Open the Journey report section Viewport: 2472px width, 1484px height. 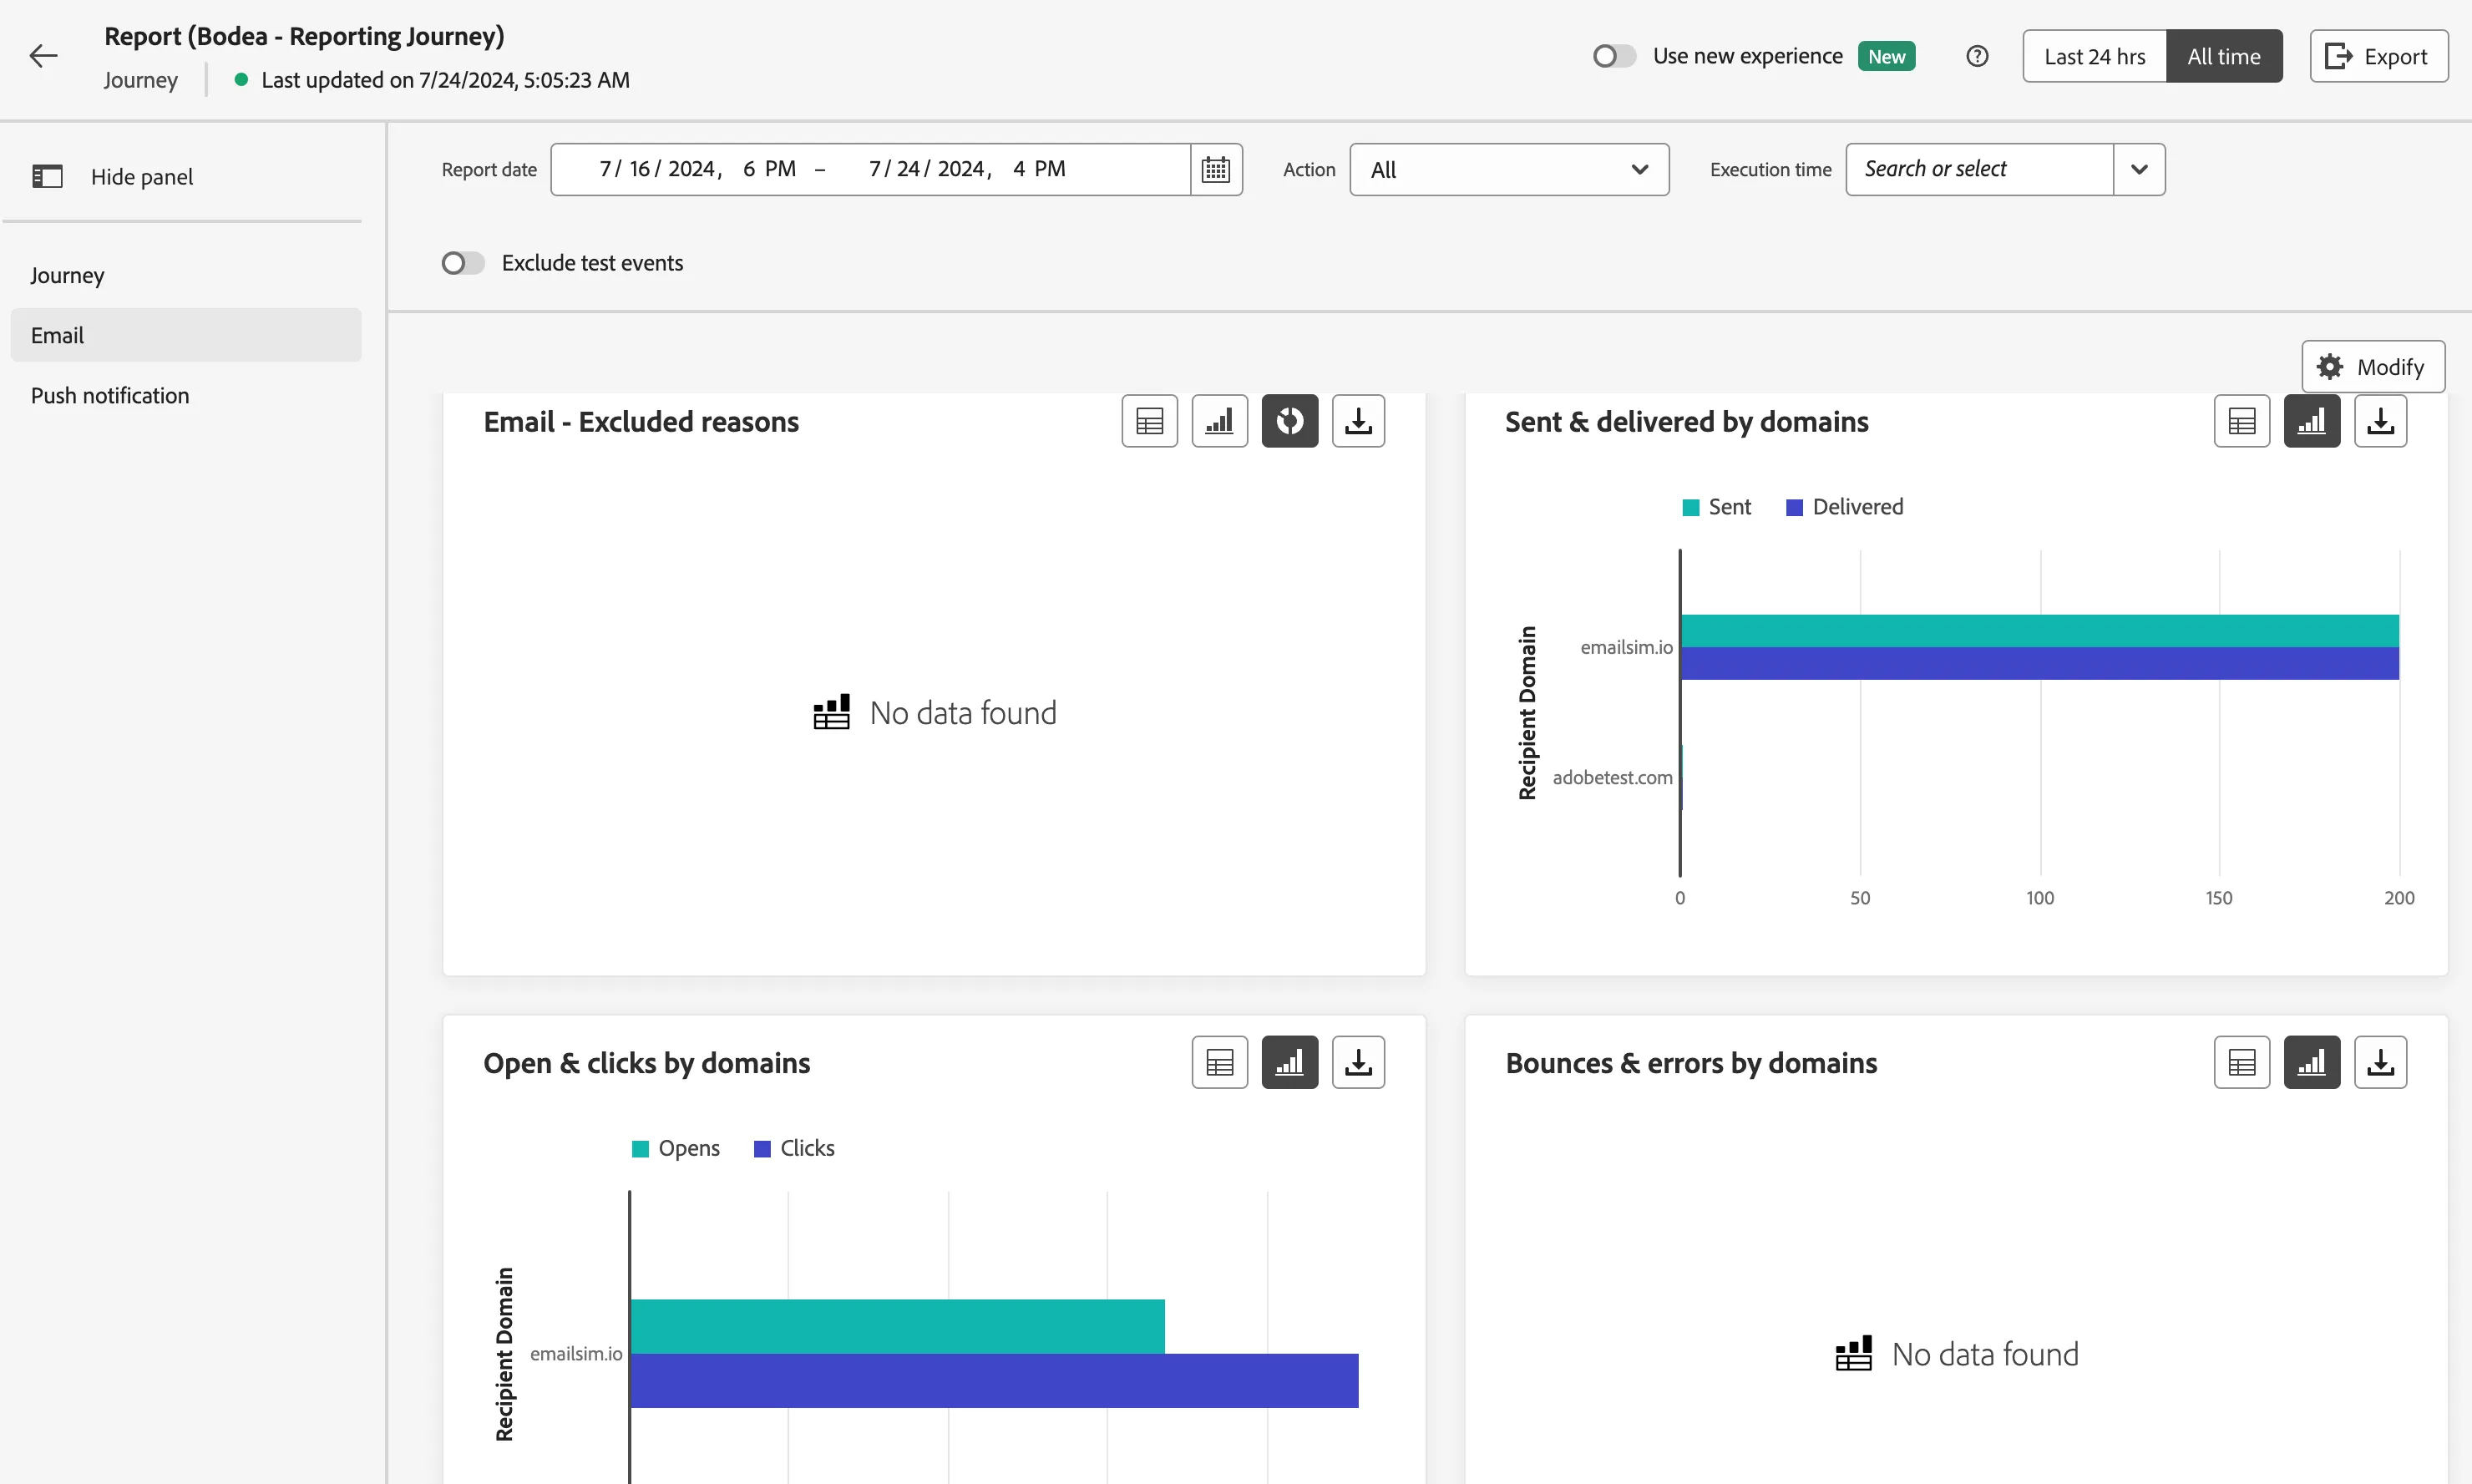186,275
